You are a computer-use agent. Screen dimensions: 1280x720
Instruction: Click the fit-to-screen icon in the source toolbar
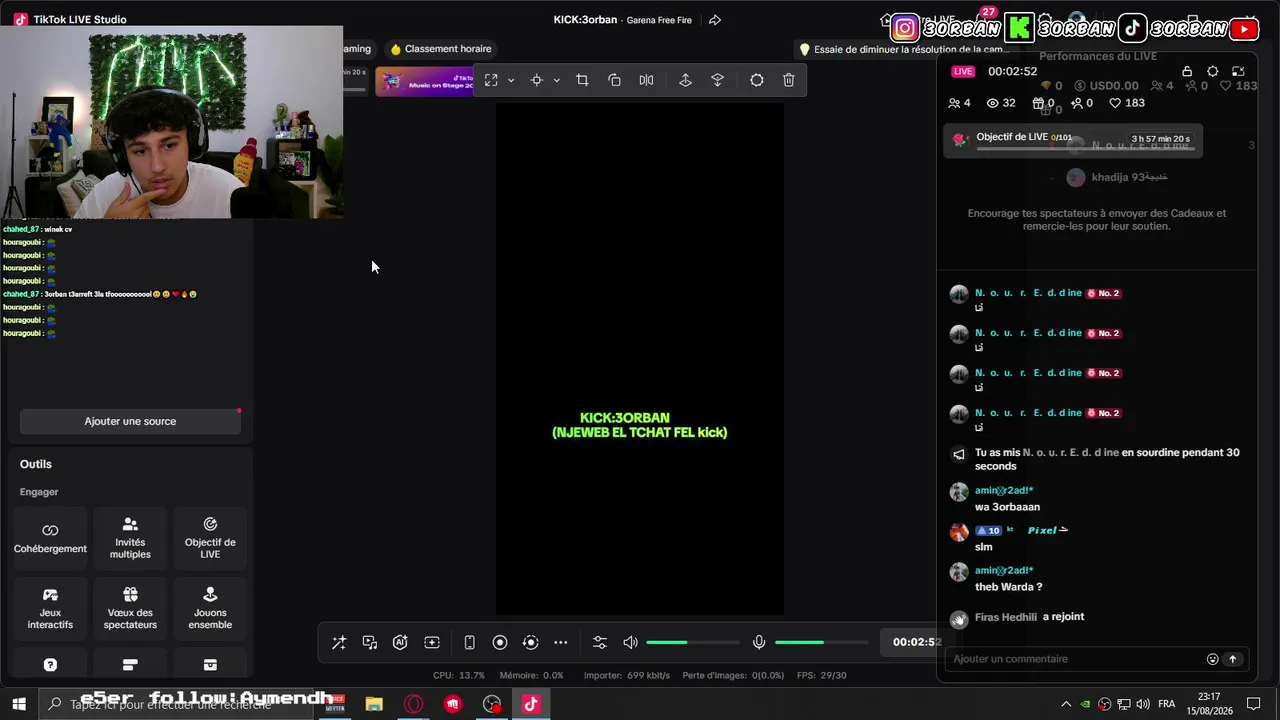491,80
